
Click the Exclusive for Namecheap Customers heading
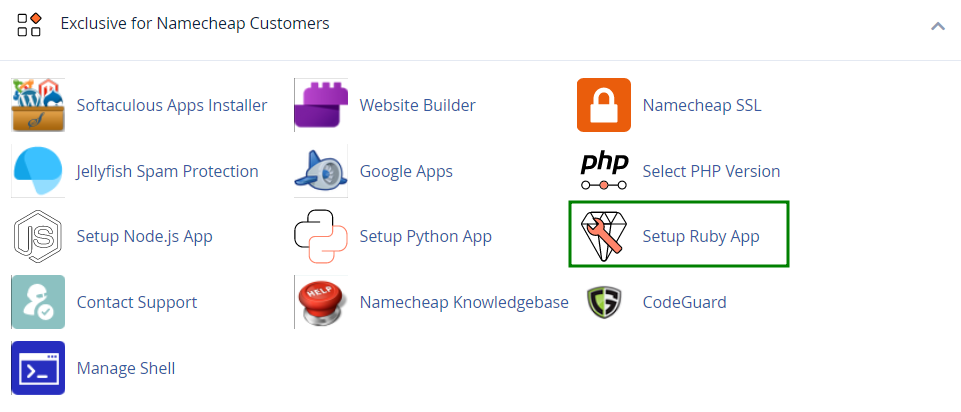[195, 23]
